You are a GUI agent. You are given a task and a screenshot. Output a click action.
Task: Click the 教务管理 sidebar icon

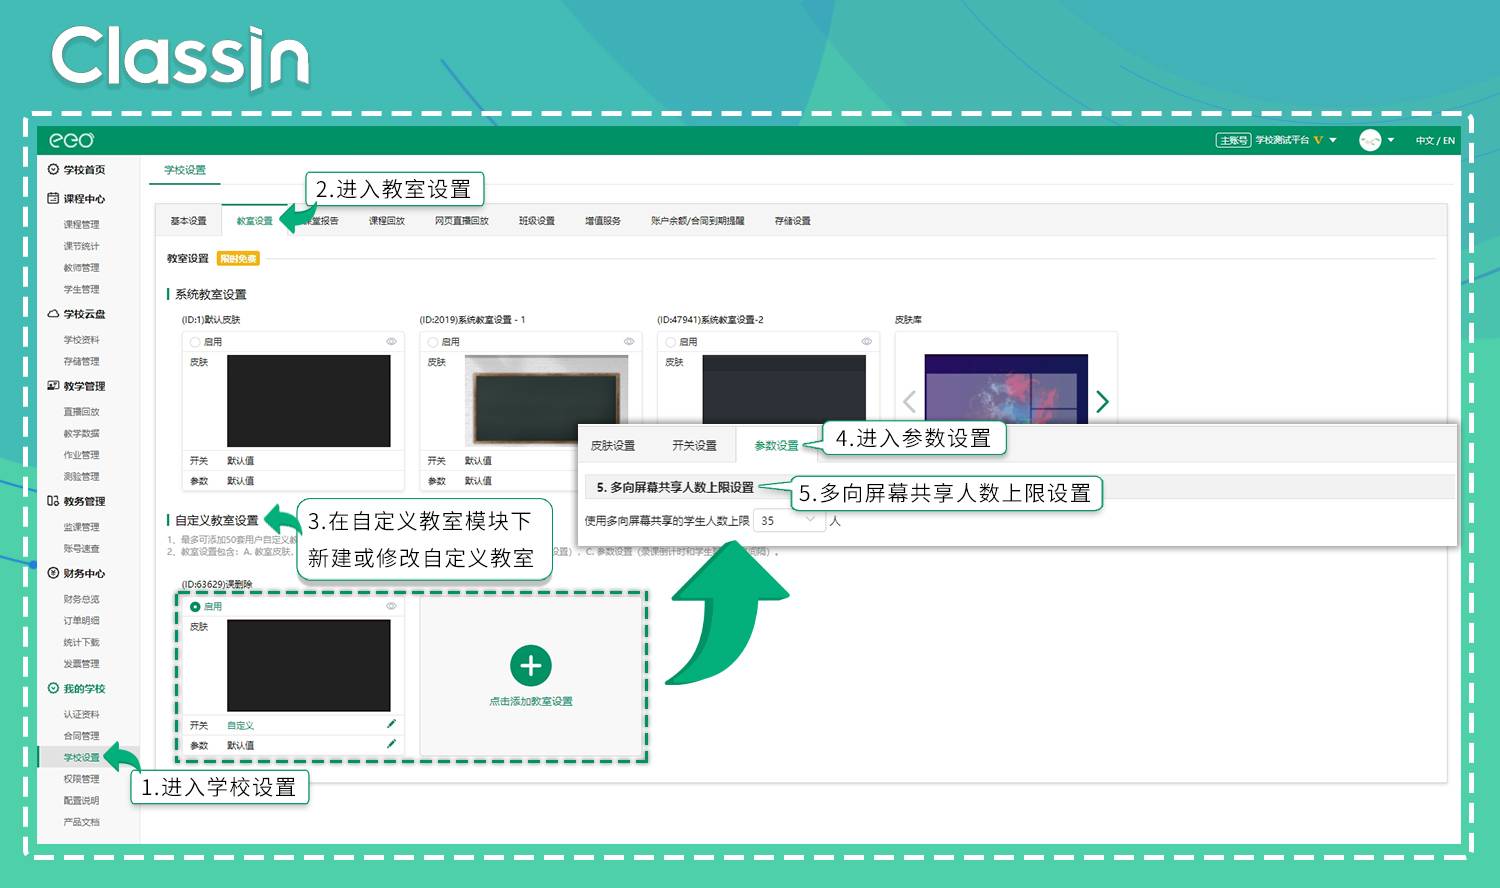[x=53, y=501]
